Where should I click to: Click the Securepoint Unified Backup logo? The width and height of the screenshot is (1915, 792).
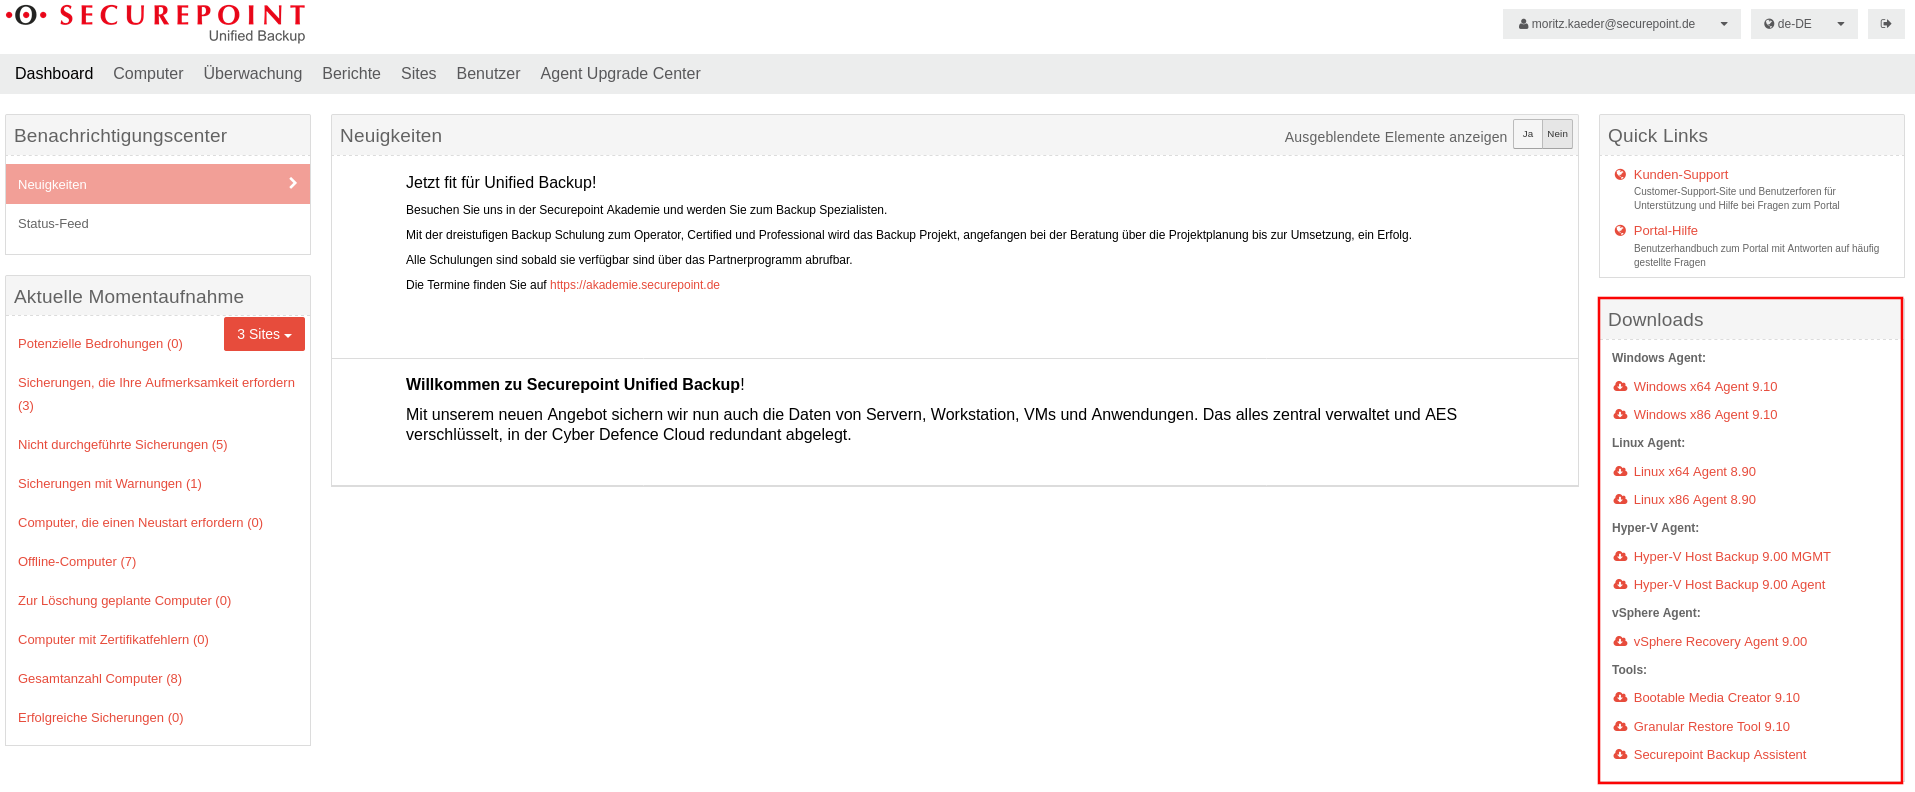coord(156,23)
